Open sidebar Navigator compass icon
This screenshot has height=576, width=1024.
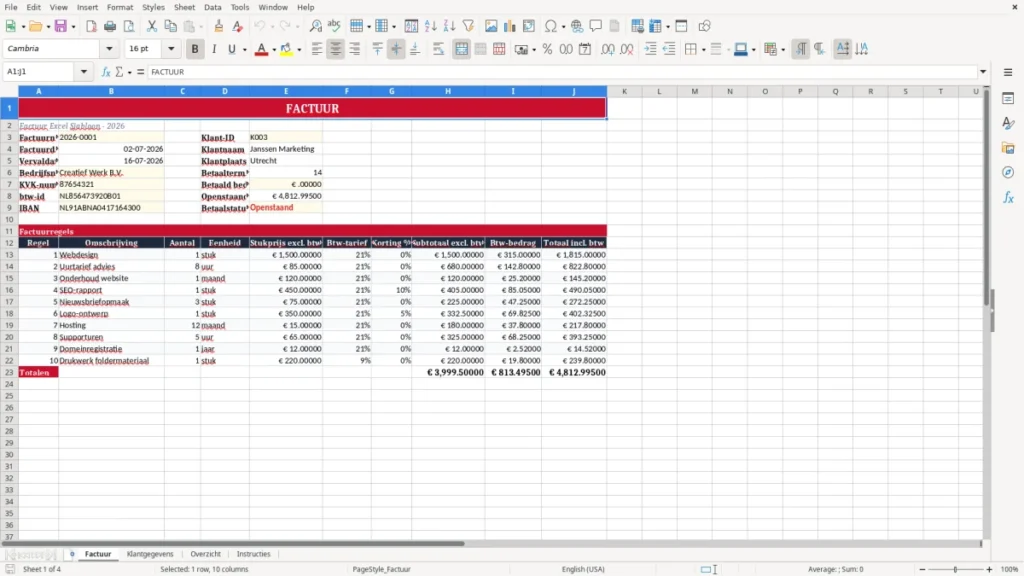tap(1008, 172)
